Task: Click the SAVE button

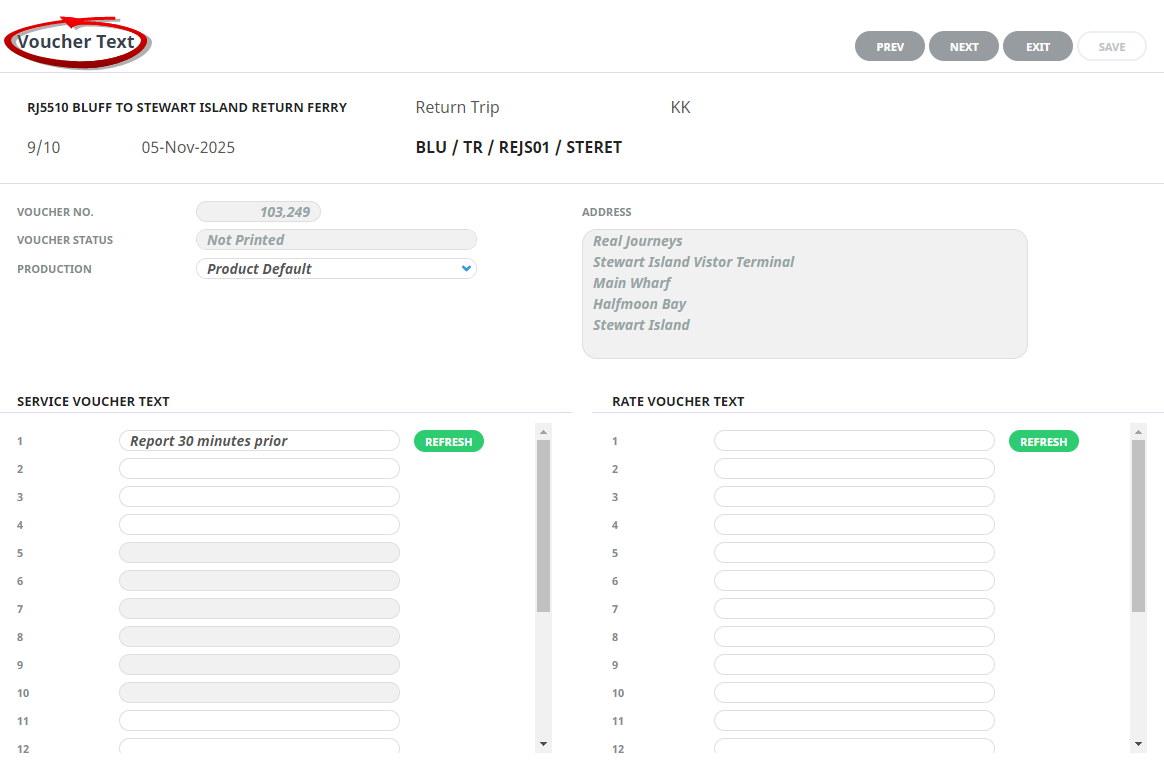Action: pyautogui.click(x=1111, y=47)
